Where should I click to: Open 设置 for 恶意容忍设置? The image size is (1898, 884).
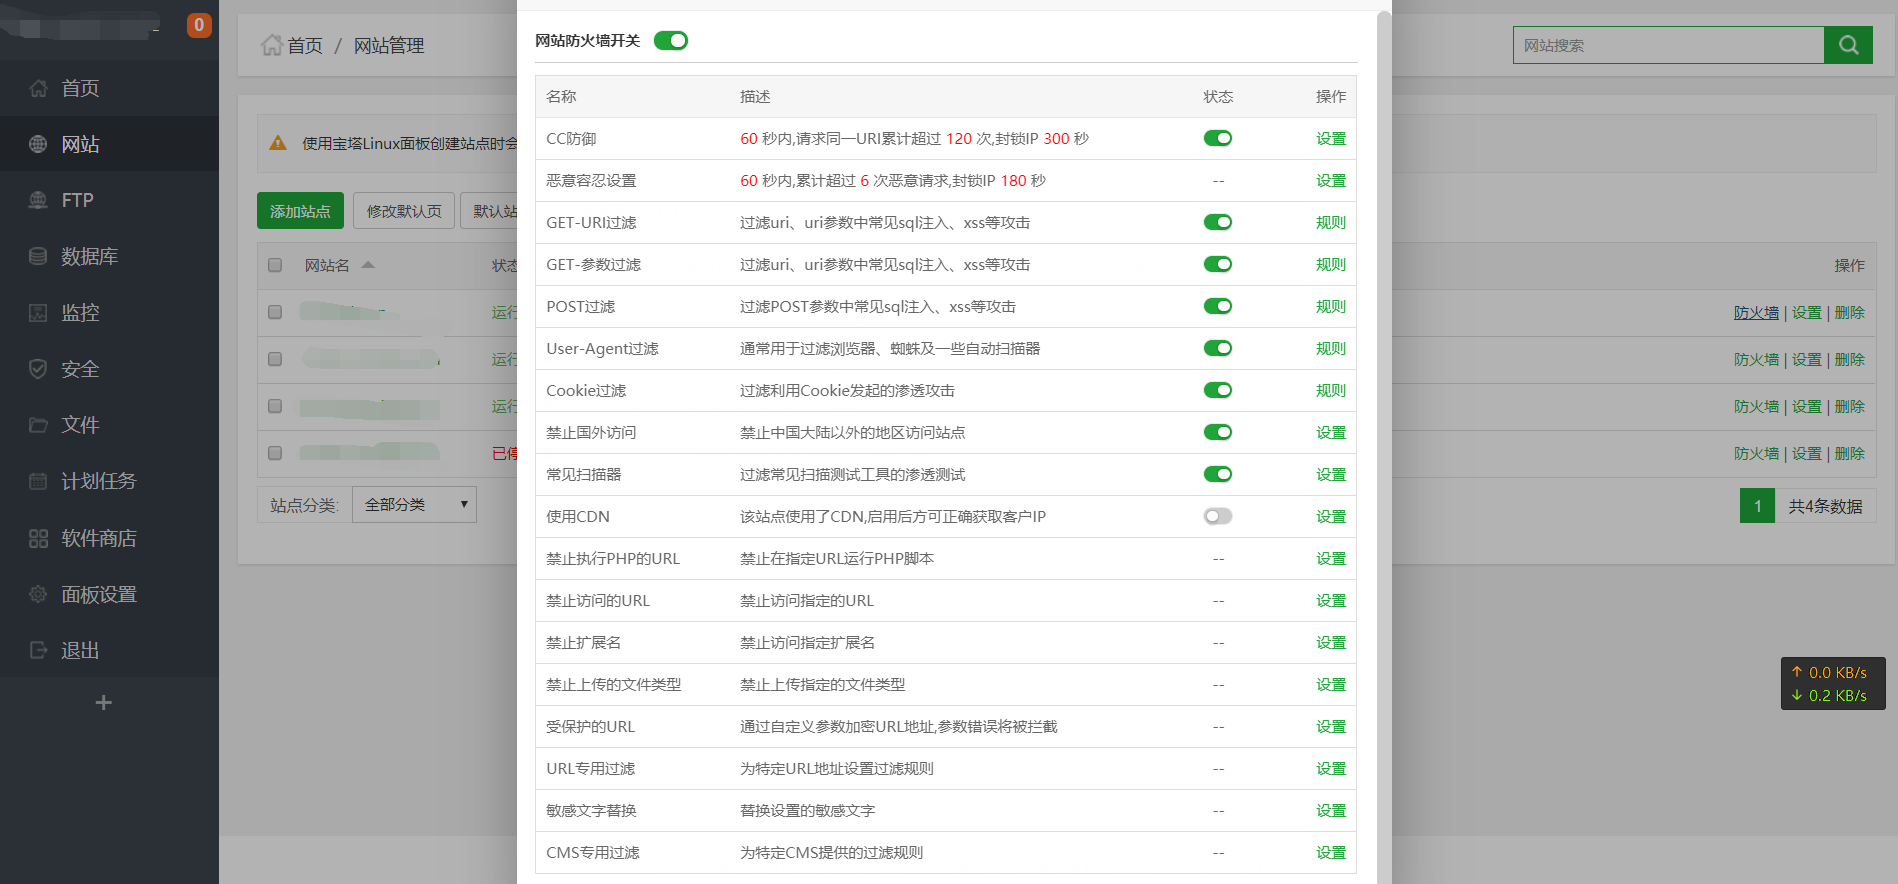[x=1331, y=180]
